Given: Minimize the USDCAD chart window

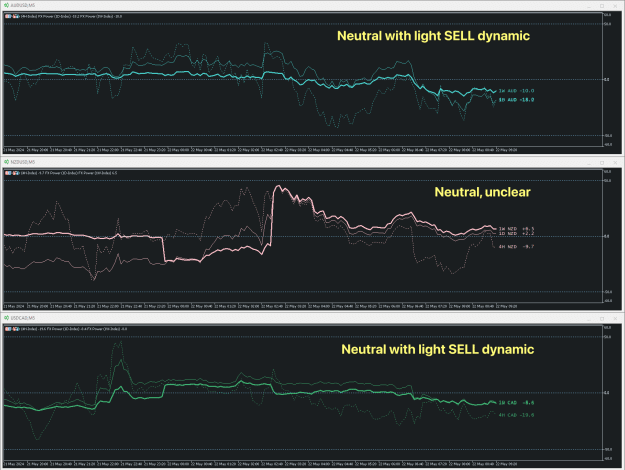Looking at the screenshot, I should point(589,319).
